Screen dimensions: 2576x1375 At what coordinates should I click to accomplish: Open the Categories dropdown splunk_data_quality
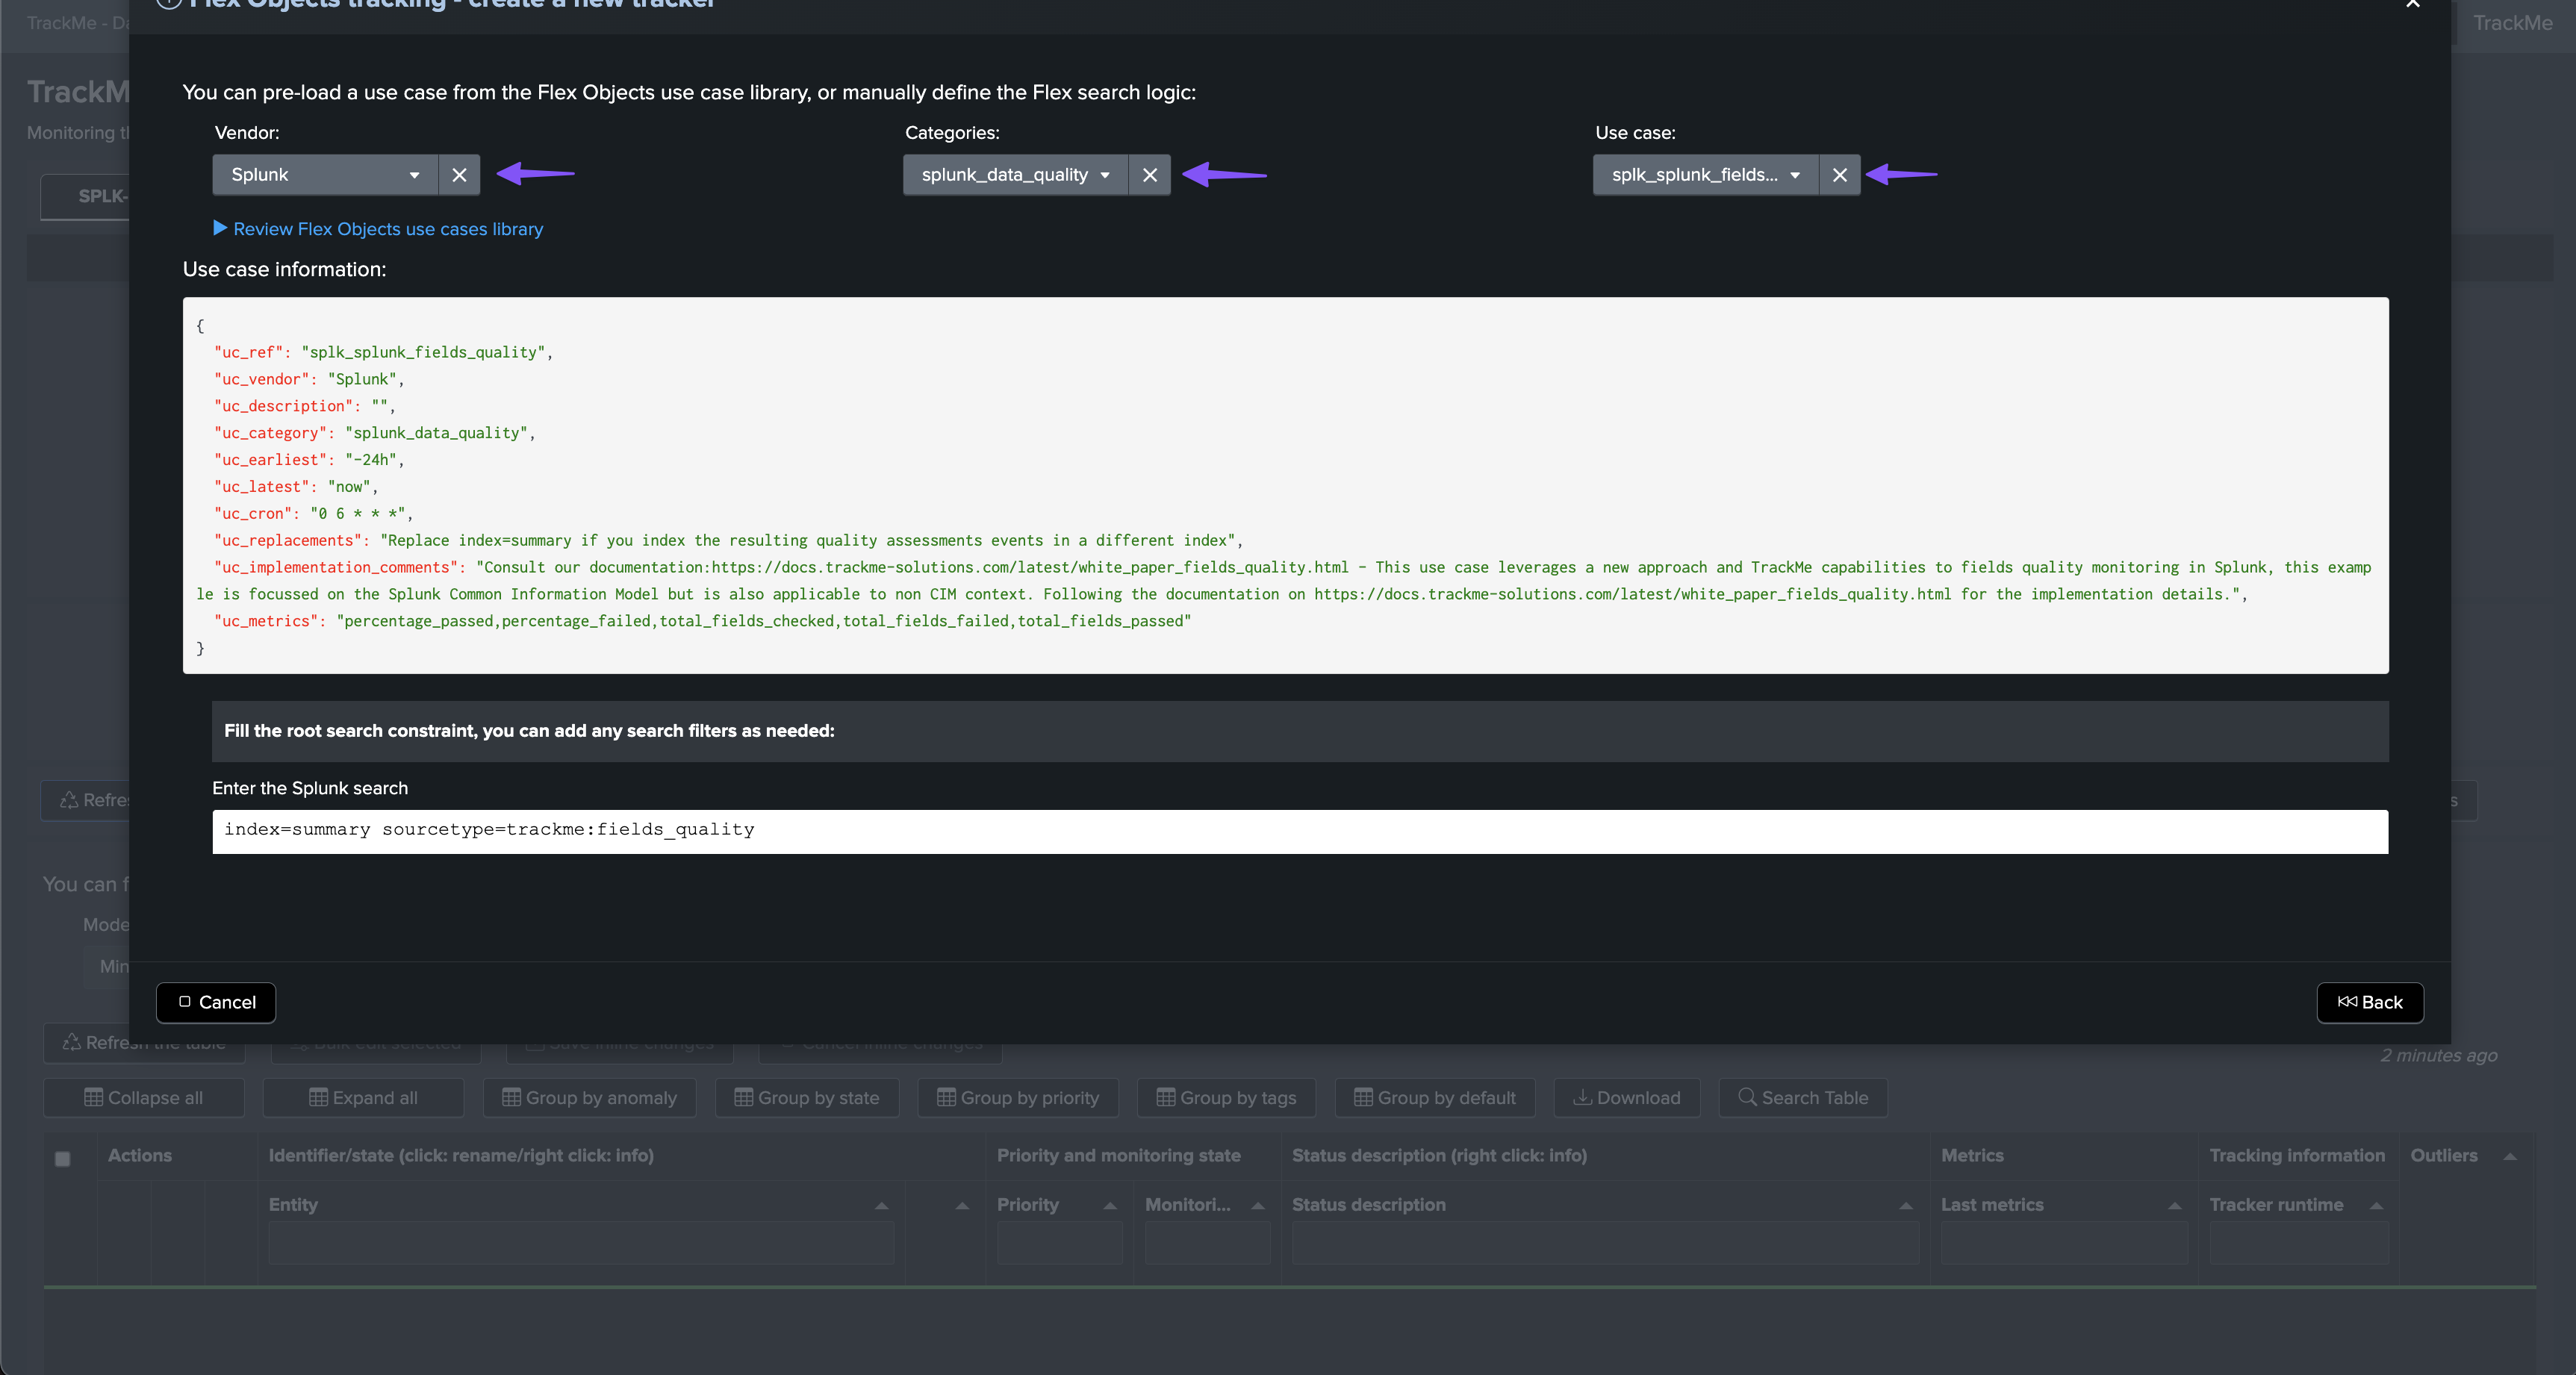pyautogui.click(x=1015, y=175)
